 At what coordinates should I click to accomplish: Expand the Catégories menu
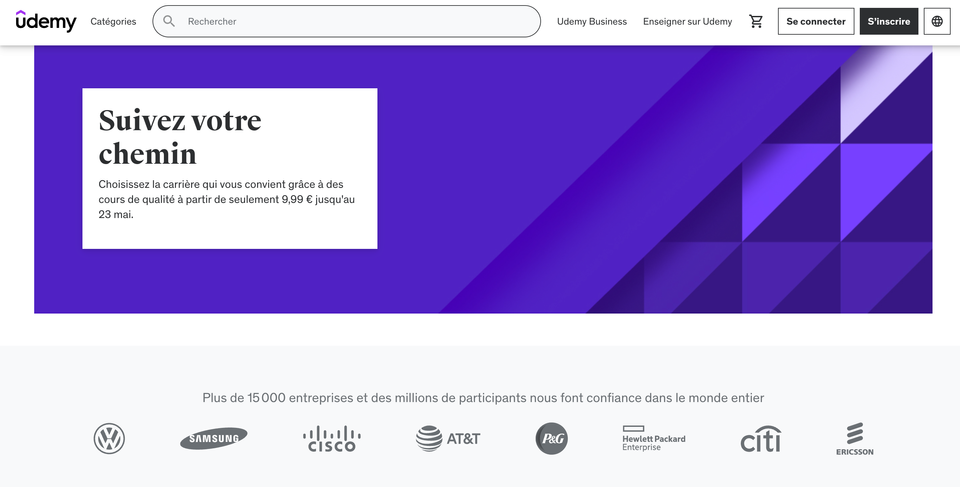point(113,21)
